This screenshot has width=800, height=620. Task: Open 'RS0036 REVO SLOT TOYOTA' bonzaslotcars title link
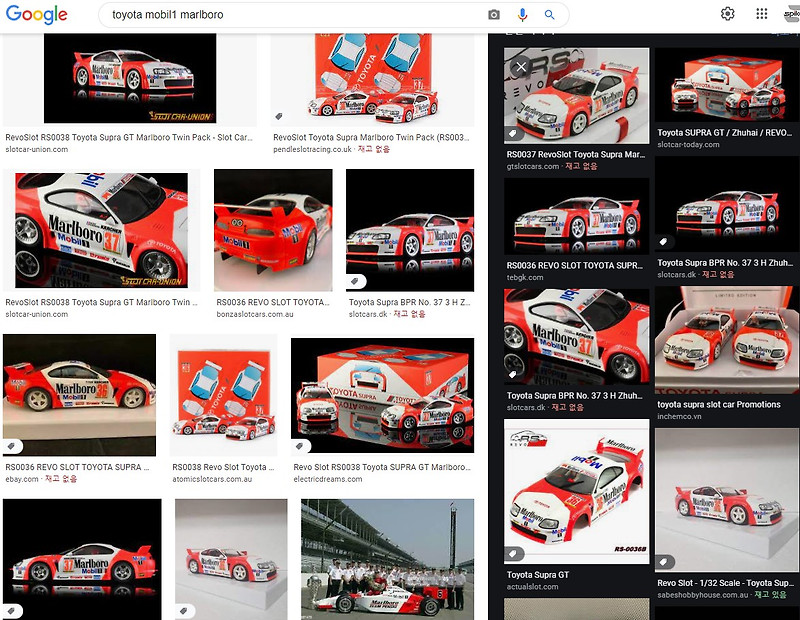pos(273,302)
